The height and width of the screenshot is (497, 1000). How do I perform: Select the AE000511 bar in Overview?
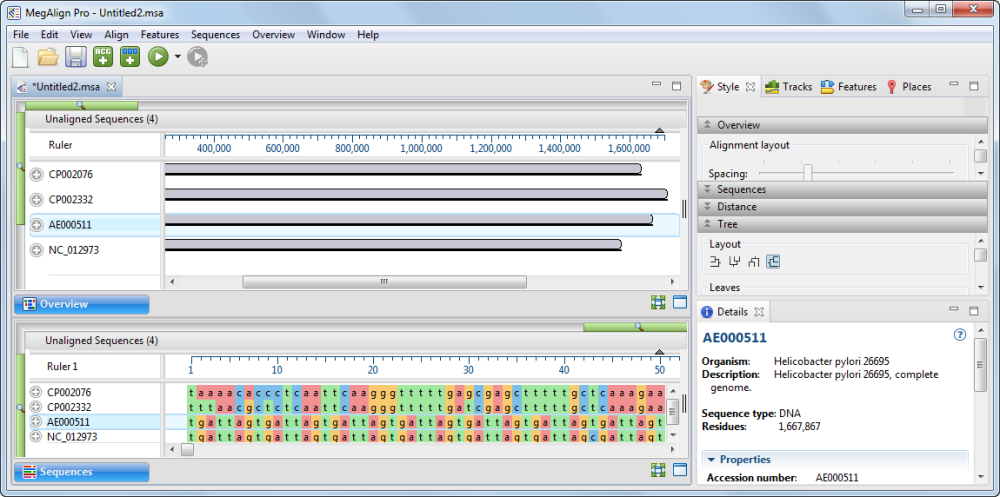pos(409,219)
